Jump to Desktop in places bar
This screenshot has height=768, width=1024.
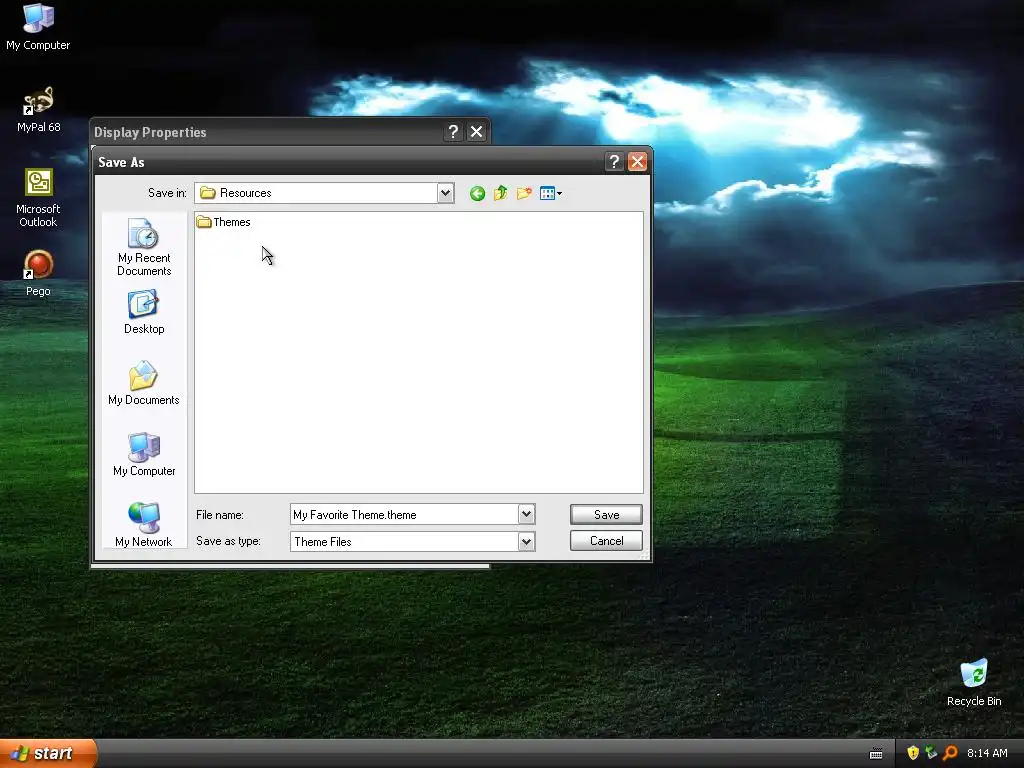coord(144,313)
